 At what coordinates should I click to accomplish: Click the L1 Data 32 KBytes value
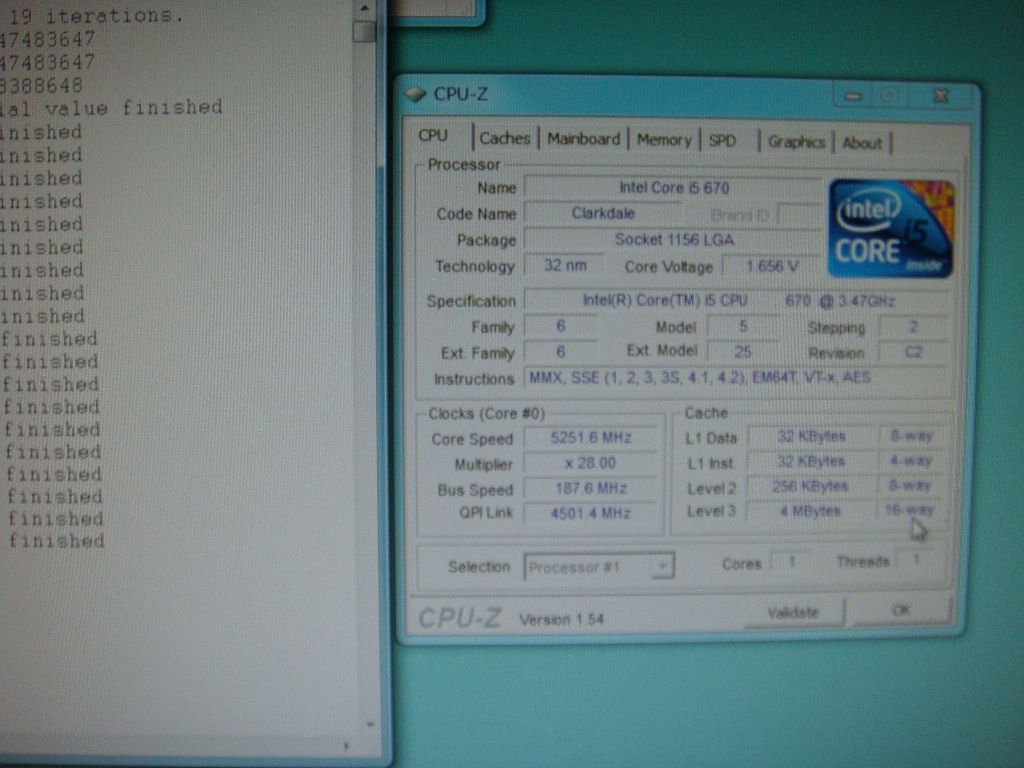point(811,436)
